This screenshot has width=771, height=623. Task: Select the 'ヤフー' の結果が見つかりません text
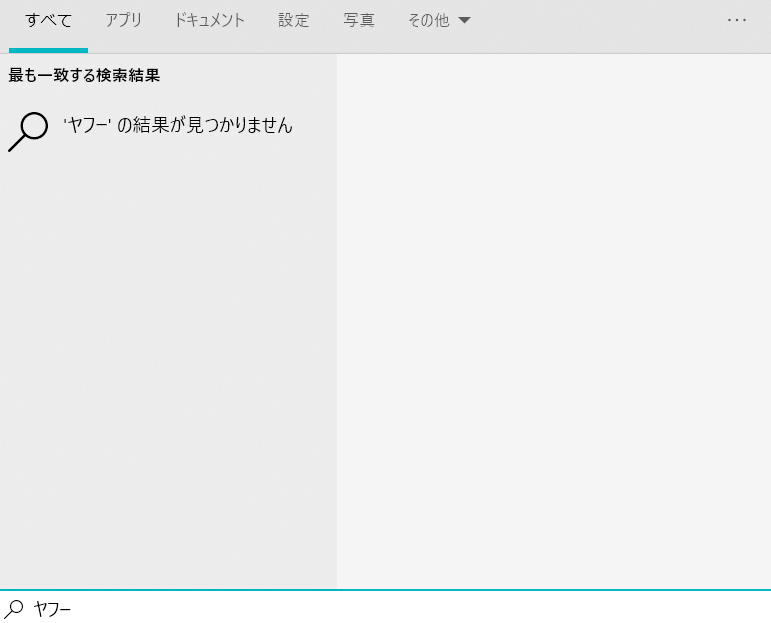[x=178, y=125]
